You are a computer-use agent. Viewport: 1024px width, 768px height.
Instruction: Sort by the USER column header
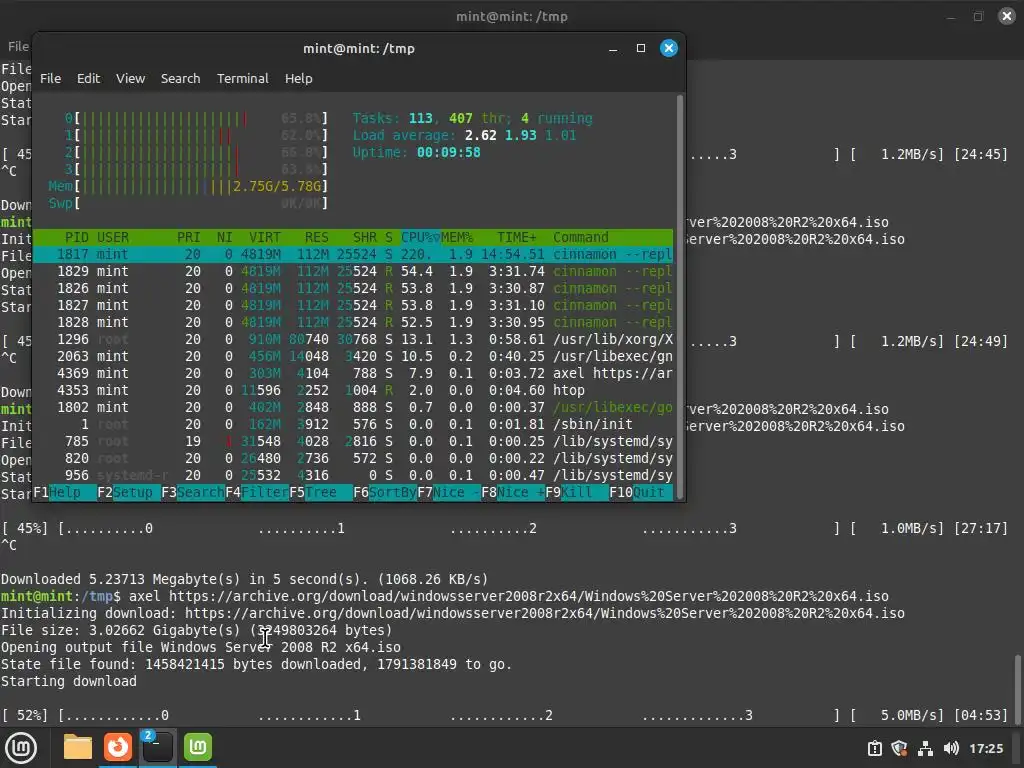coord(113,237)
